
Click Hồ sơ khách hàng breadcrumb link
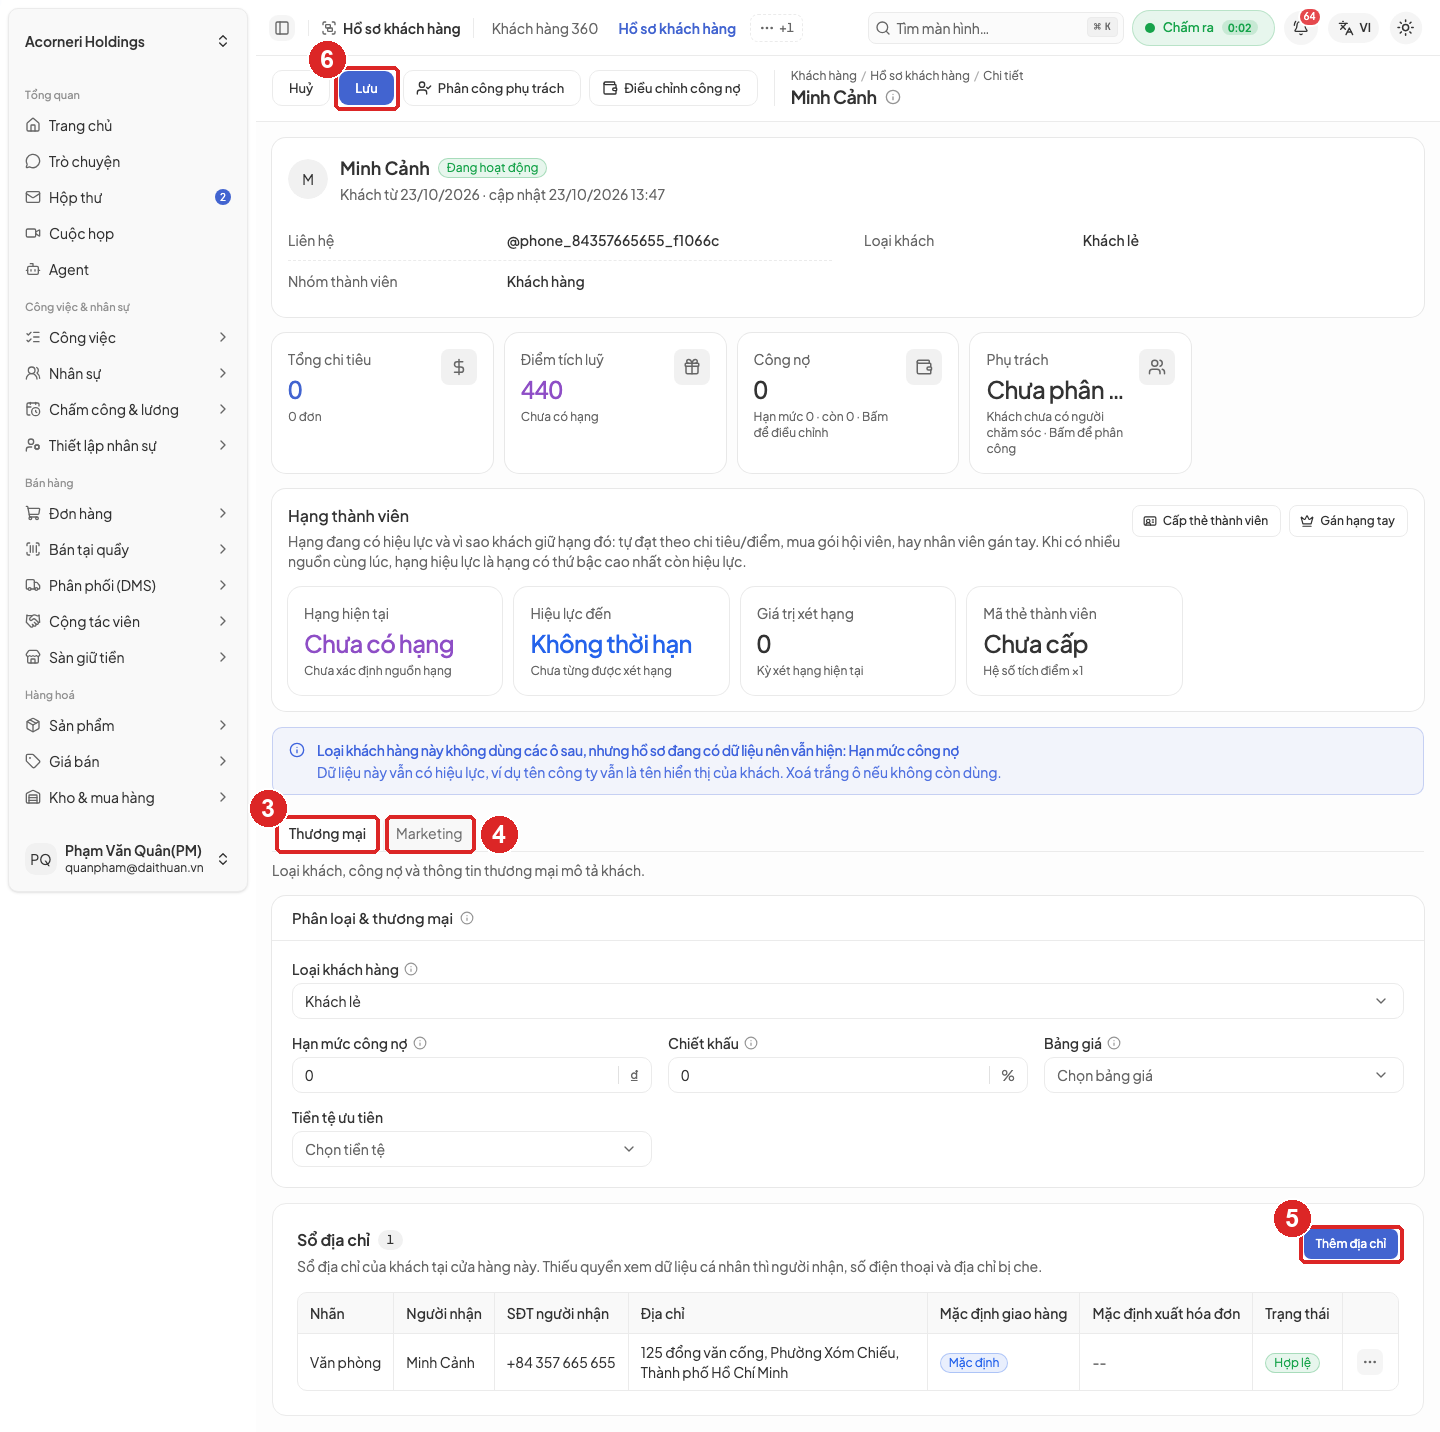pos(920,76)
